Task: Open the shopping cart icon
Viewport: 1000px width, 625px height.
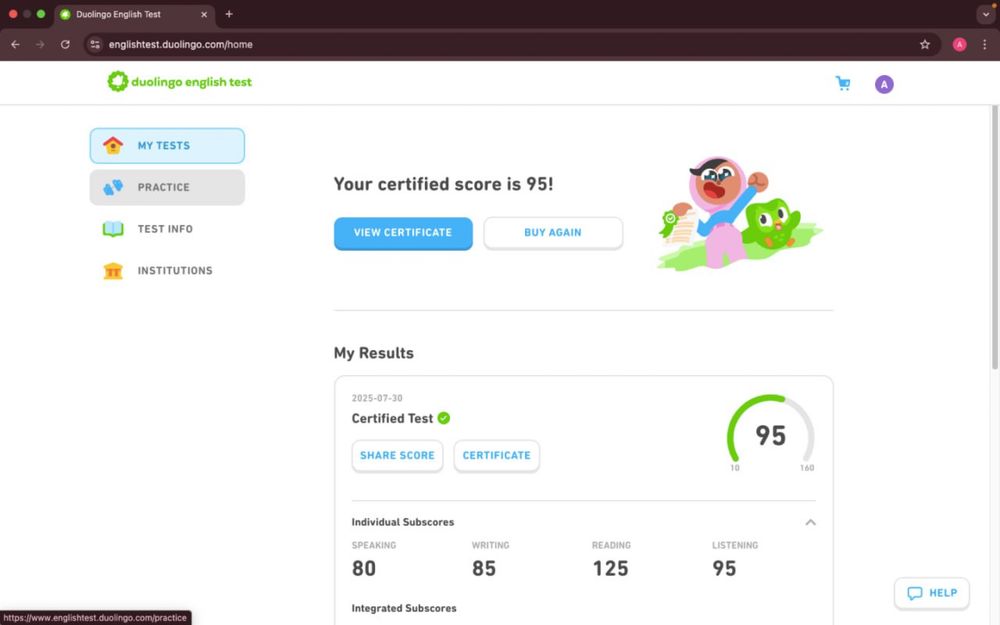Action: click(843, 84)
